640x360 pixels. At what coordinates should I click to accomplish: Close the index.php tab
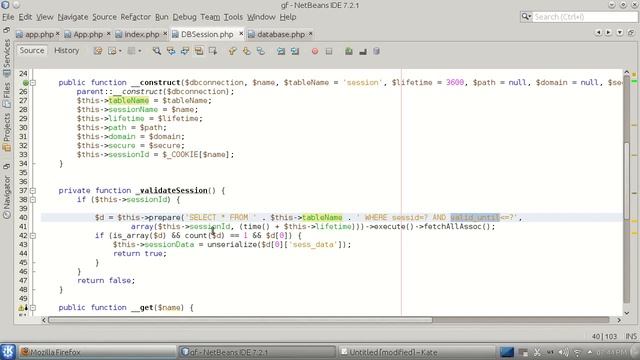click(165, 33)
